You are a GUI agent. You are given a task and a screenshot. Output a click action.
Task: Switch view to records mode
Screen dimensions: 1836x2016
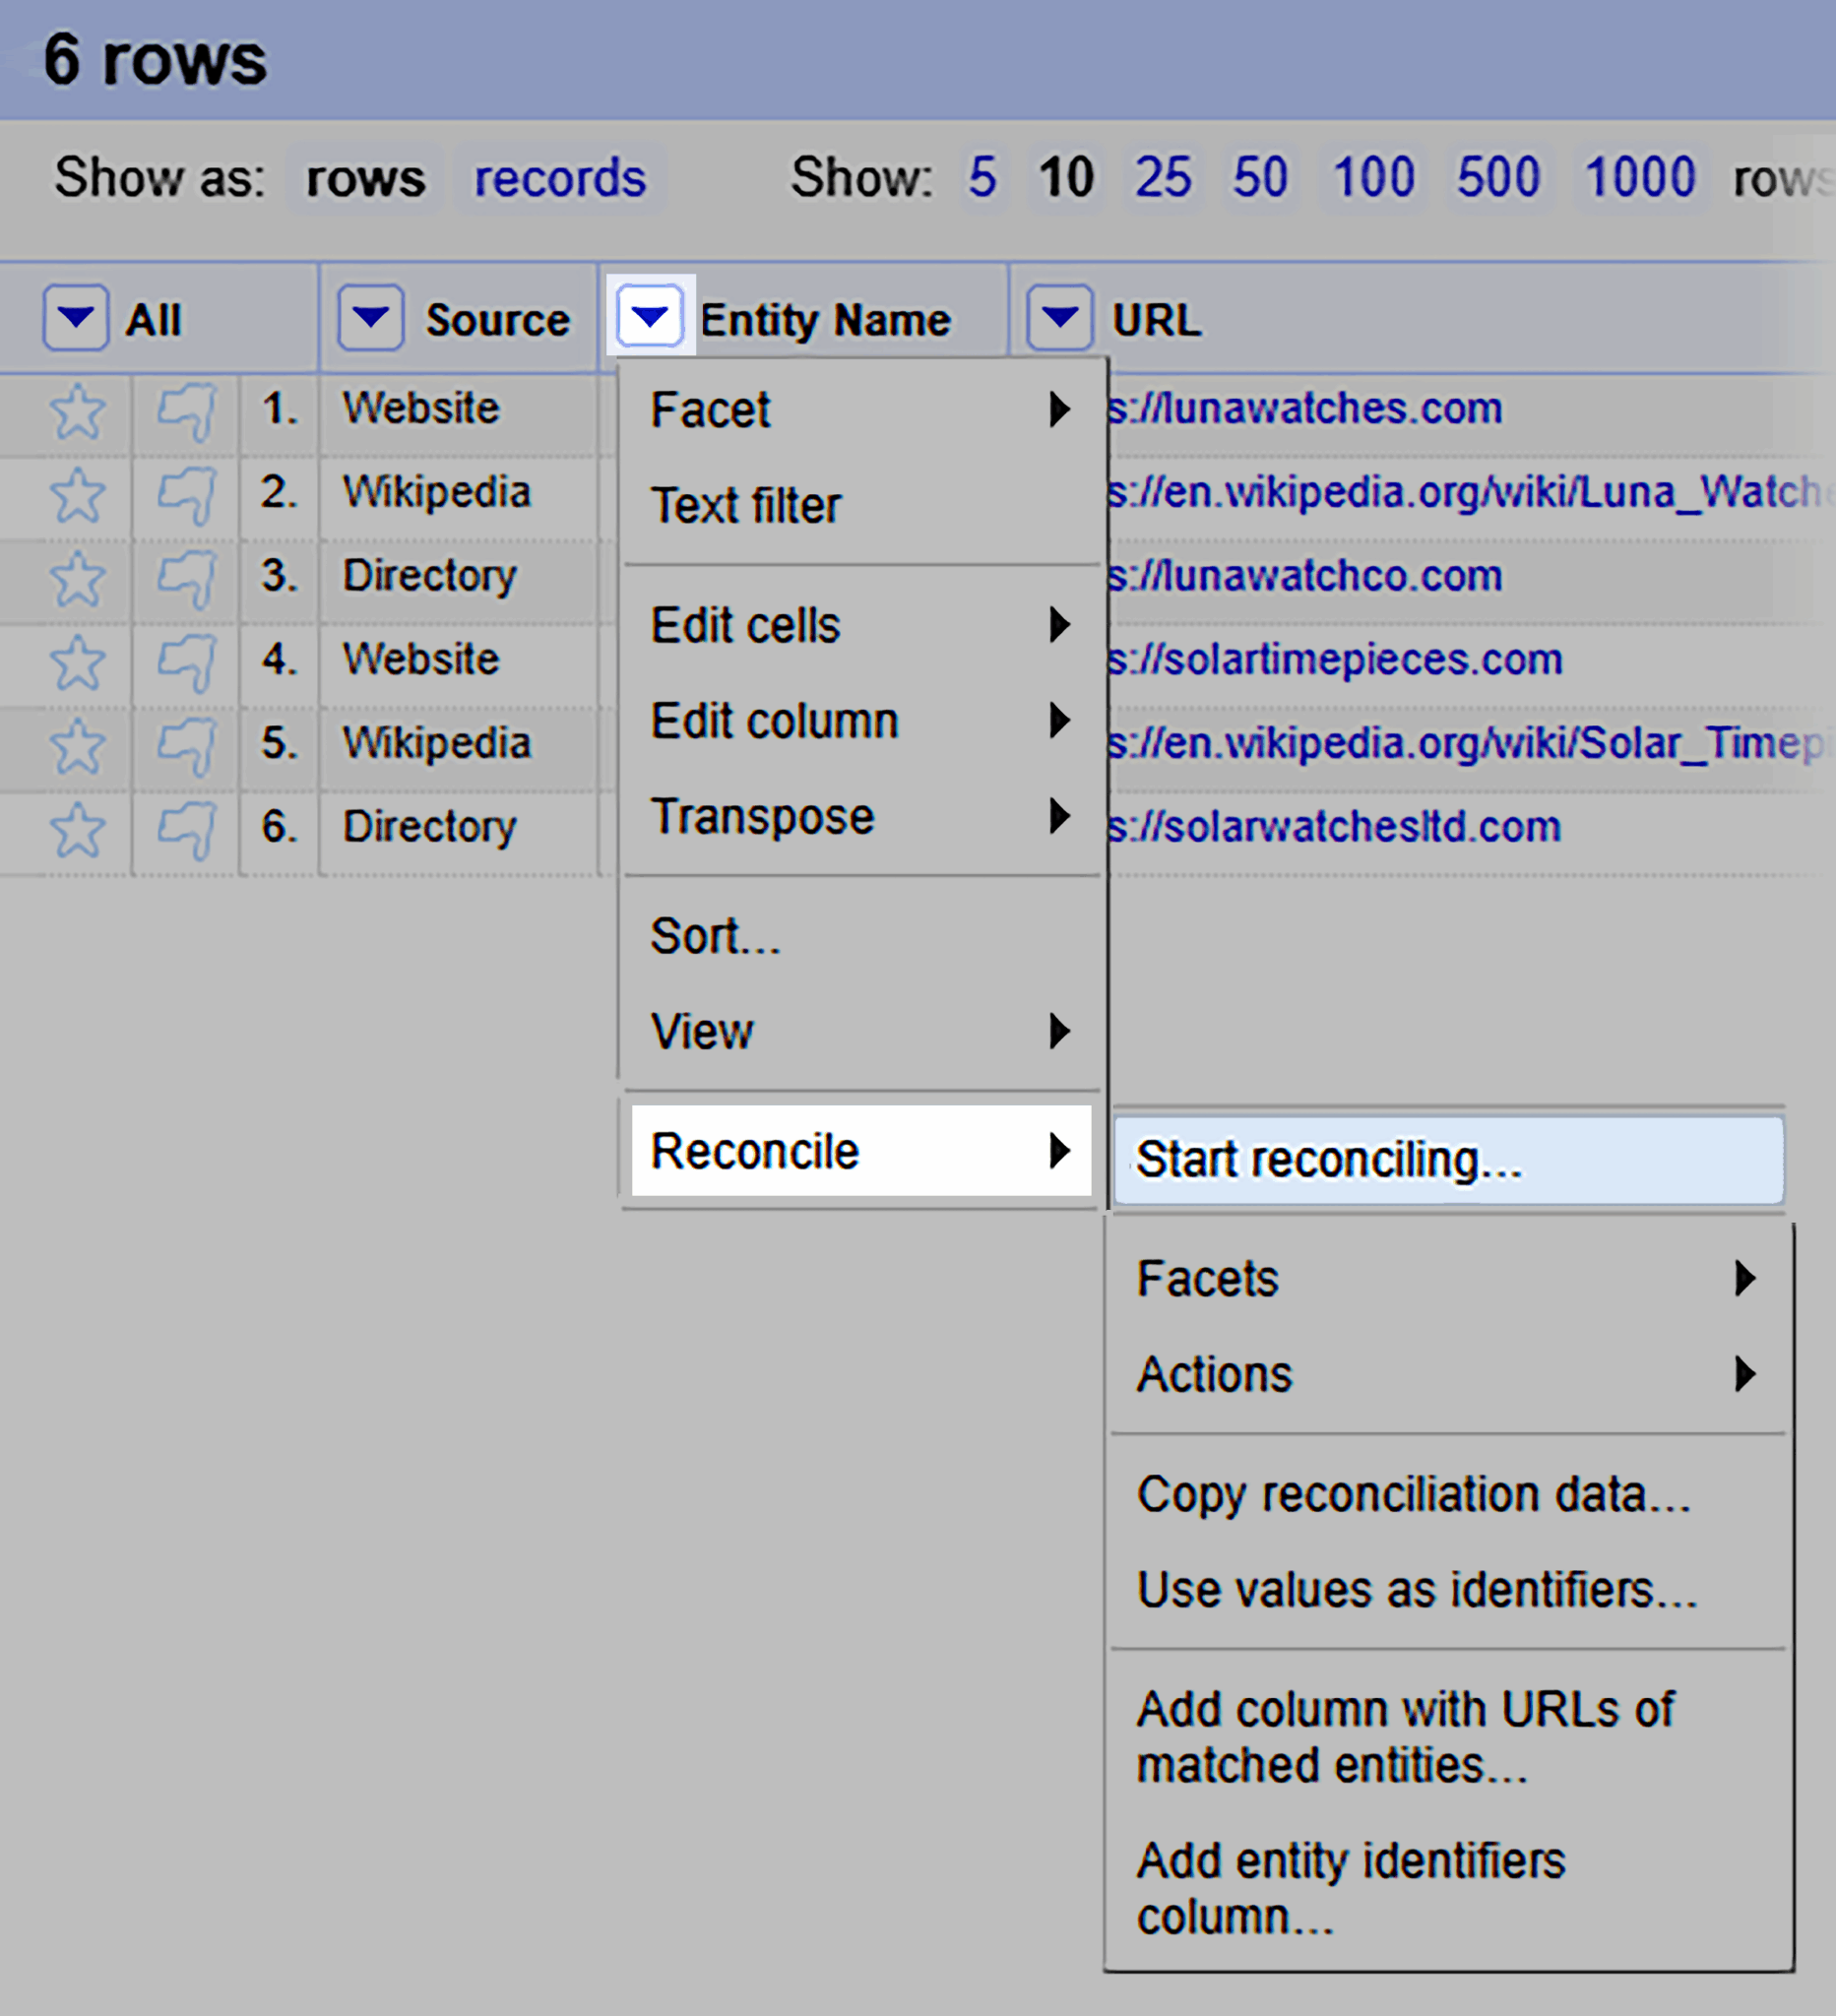pyautogui.click(x=560, y=178)
